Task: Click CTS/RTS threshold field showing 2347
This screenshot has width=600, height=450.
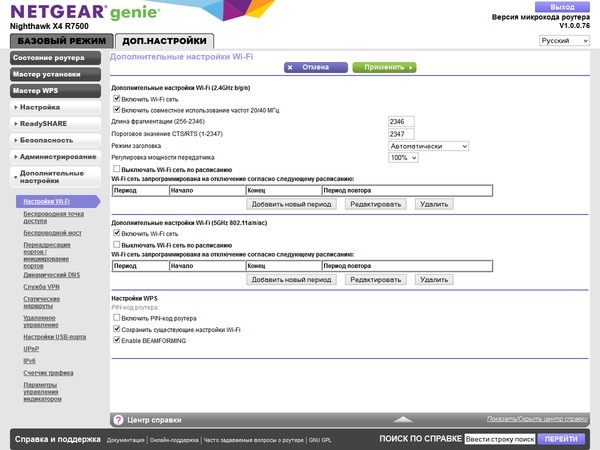Action: click(x=401, y=134)
